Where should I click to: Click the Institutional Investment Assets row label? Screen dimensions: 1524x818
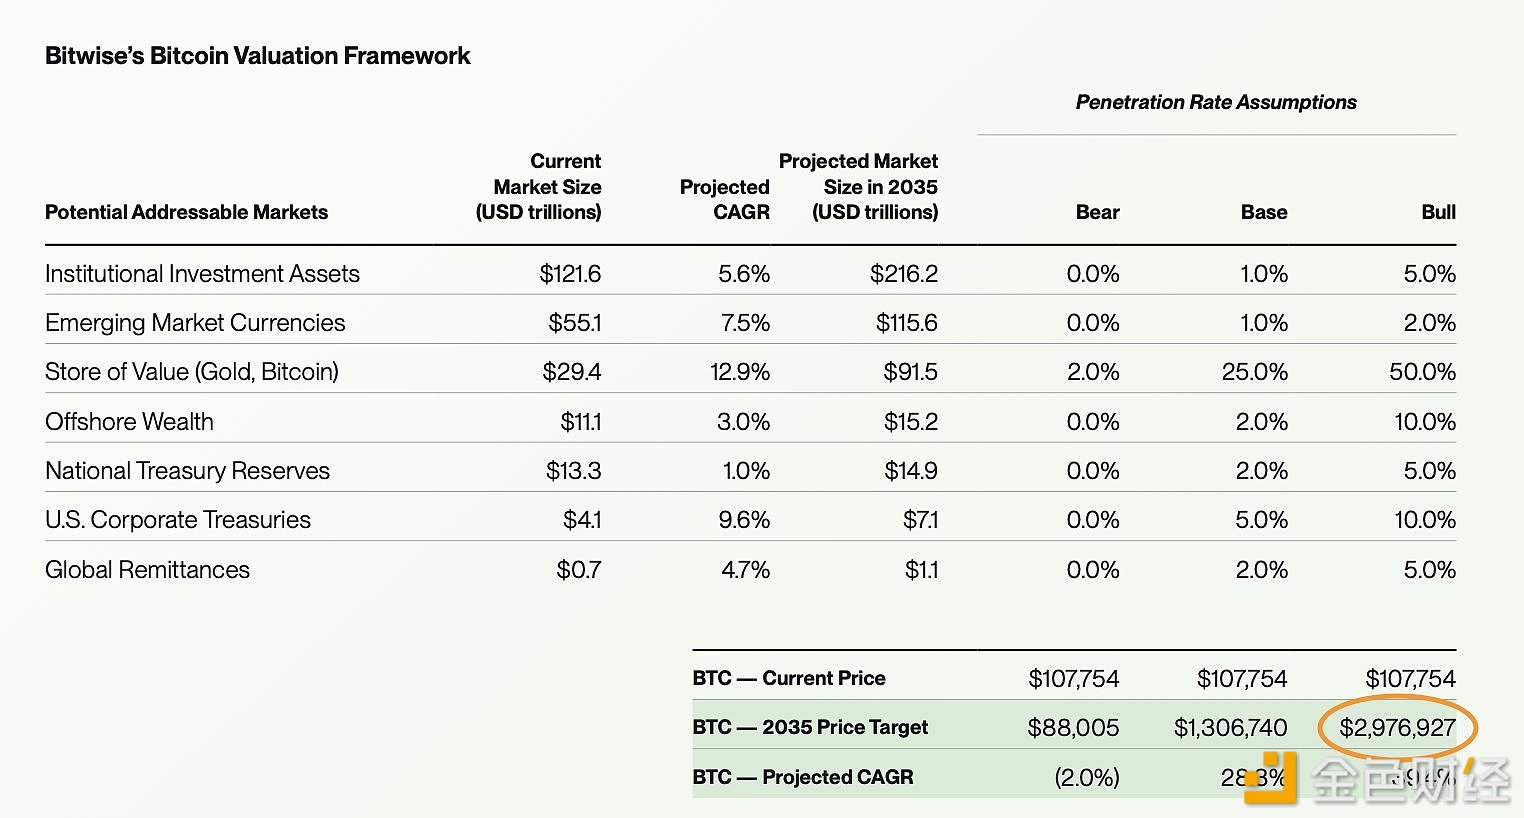pos(202,274)
